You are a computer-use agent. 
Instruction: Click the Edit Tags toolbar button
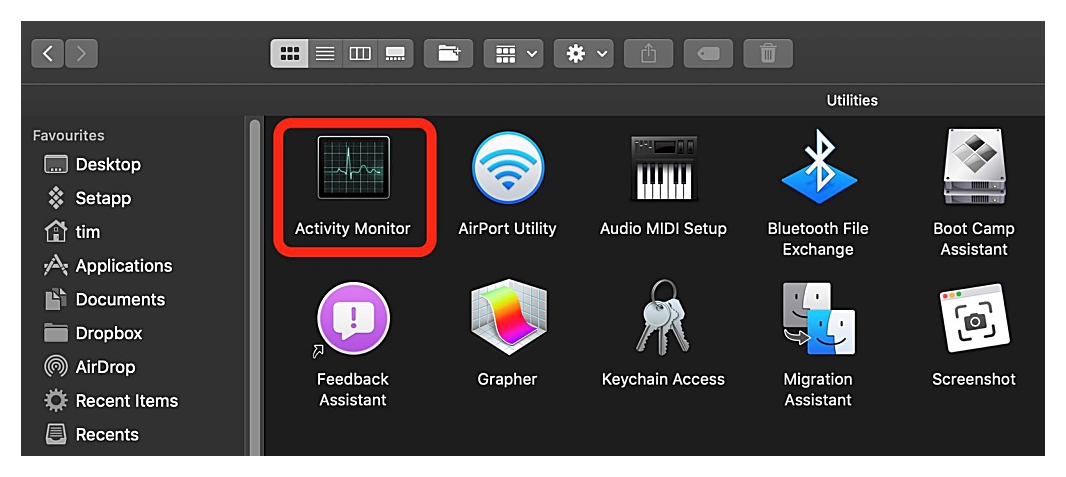click(x=708, y=54)
